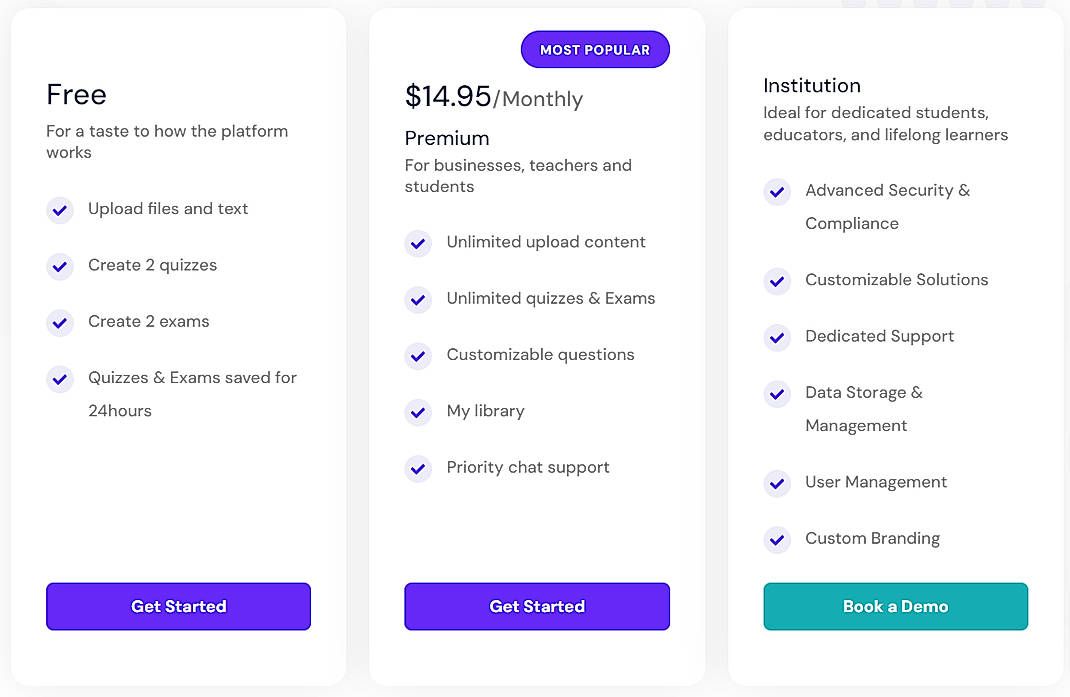Click the checkmark beside User Management

777,483
